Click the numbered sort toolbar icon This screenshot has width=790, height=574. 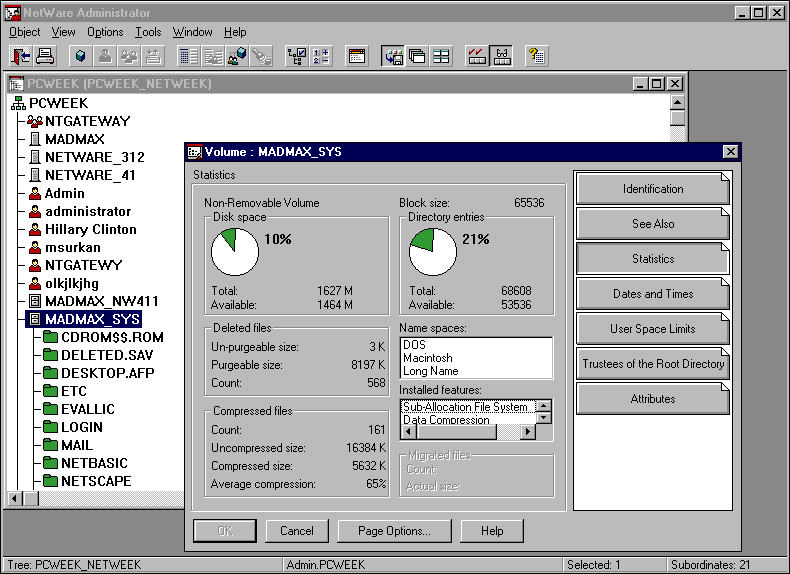(321, 56)
